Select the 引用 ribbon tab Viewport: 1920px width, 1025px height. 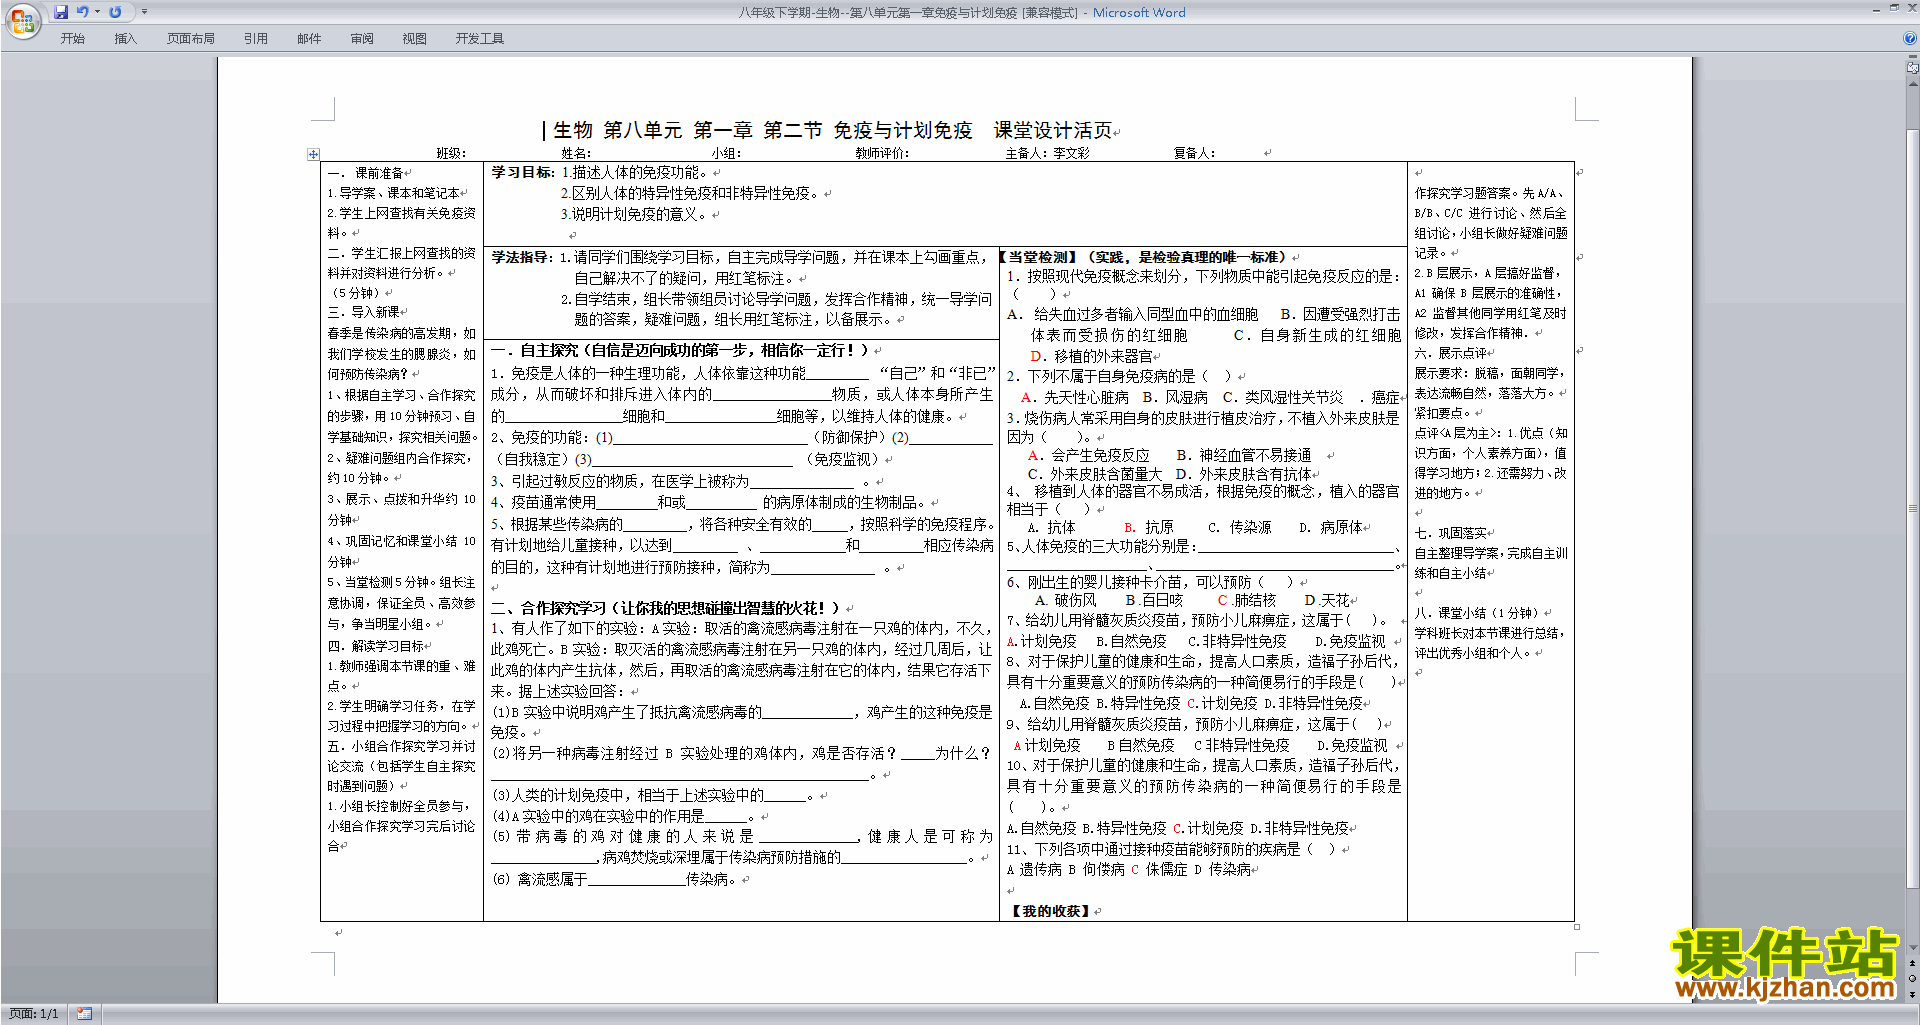[256, 39]
